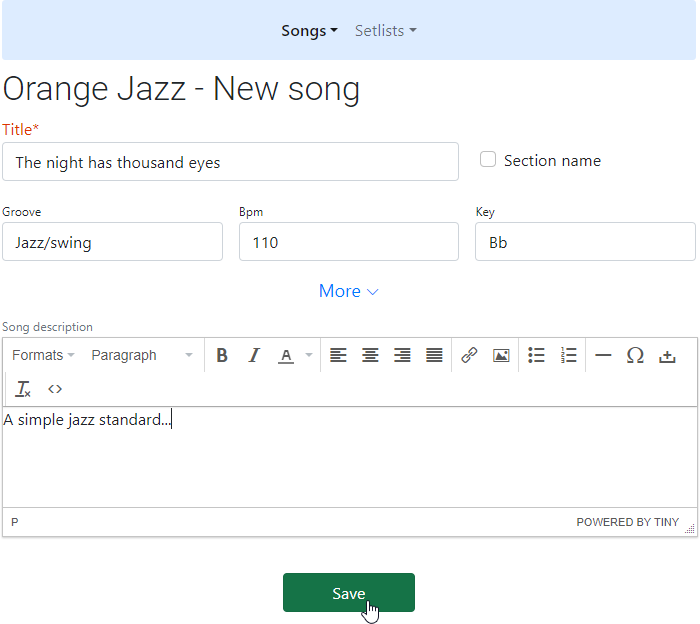Toggle bold formatting in editor toolbar

[222, 355]
